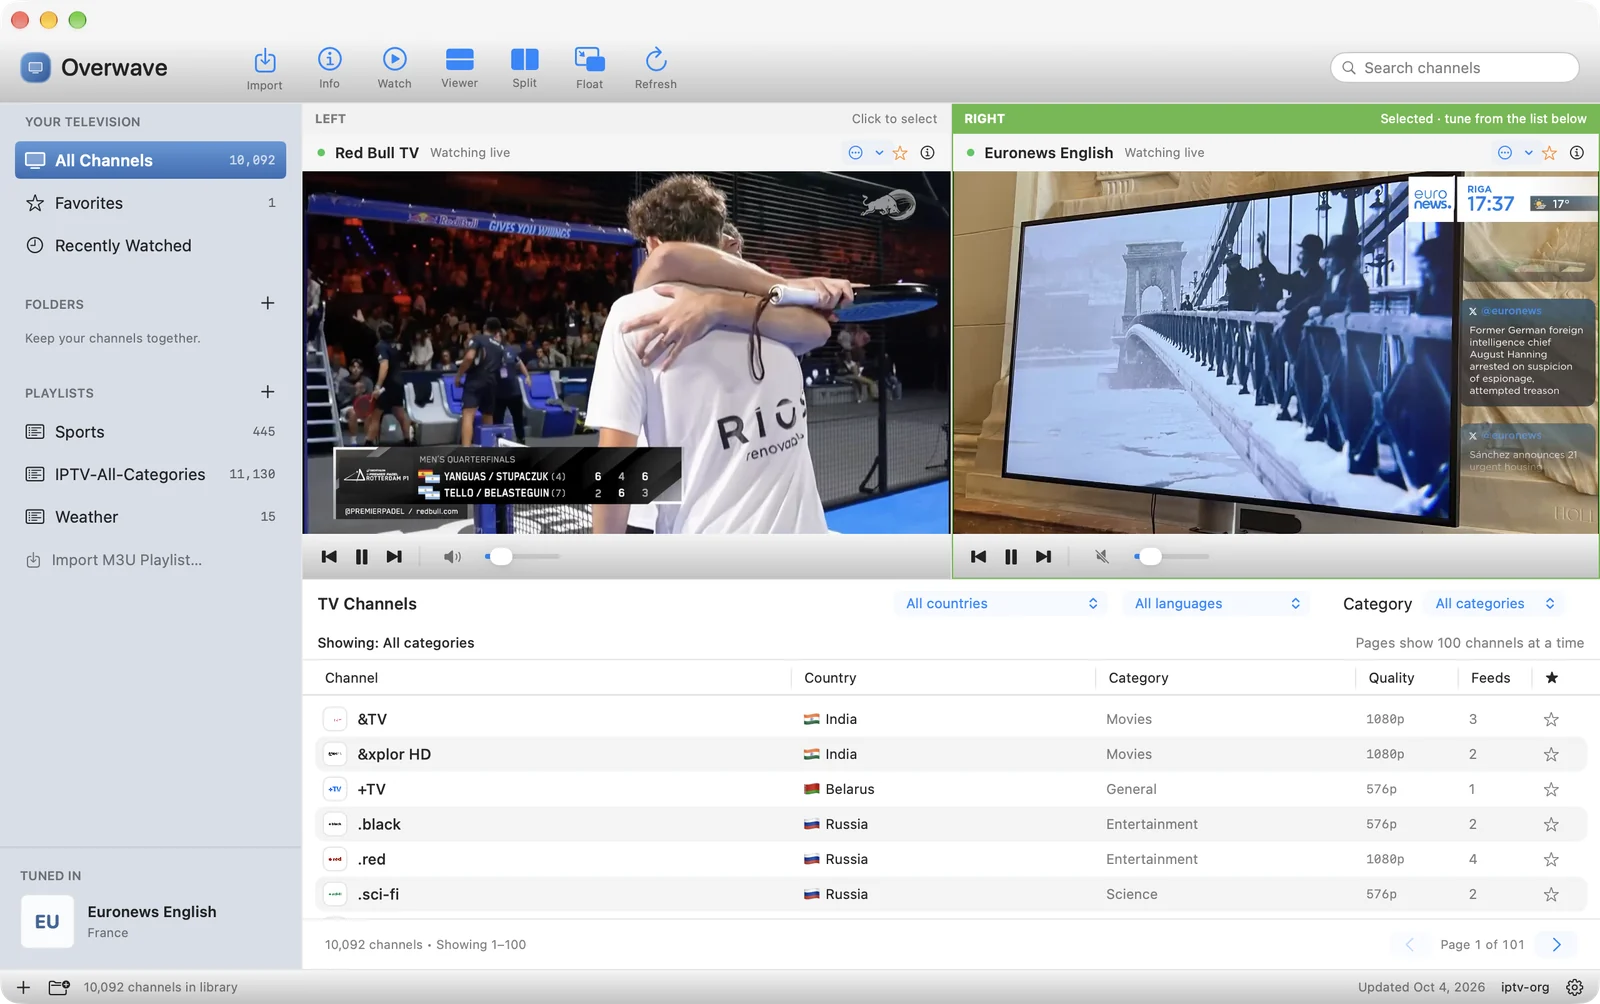1600x1004 pixels.
Task: Show info for Euronews English
Action: pos(1577,153)
